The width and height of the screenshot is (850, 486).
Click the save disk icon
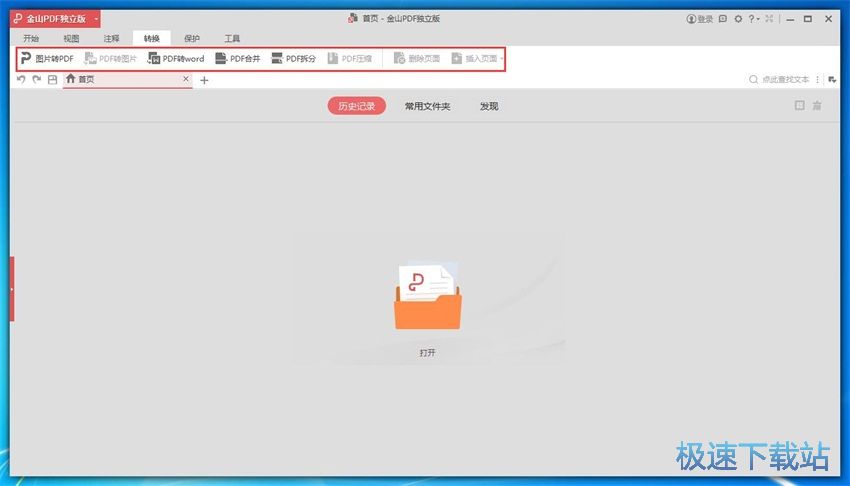click(x=53, y=80)
